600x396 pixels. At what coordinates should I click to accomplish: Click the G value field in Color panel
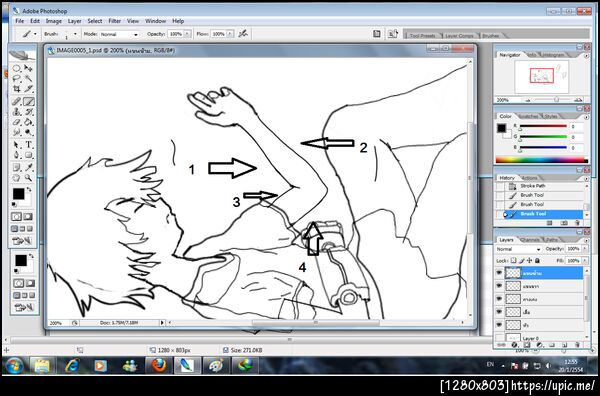tap(576, 137)
